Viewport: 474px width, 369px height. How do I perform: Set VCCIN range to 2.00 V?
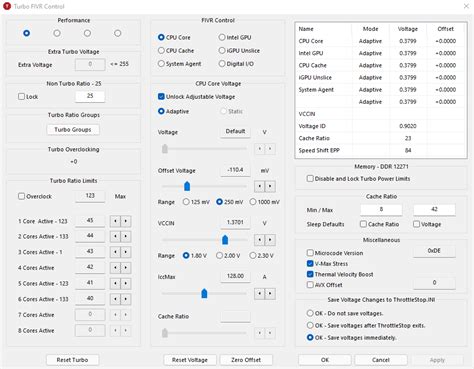click(228, 256)
